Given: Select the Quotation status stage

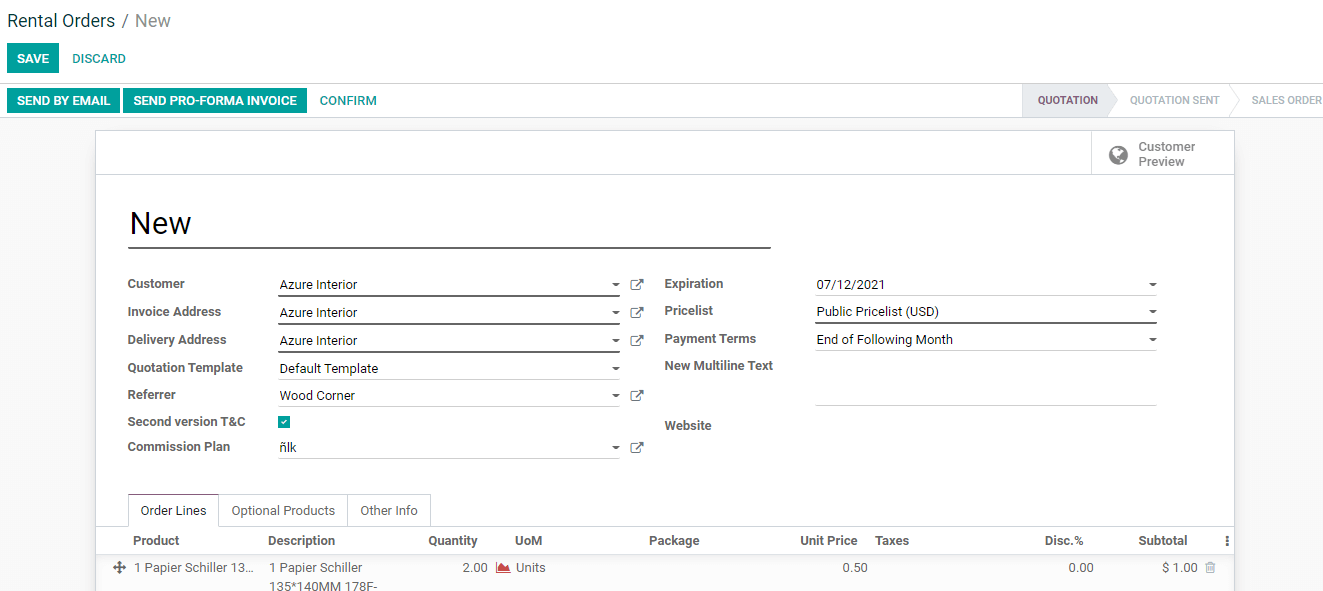Looking at the screenshot, I should coord(1067,100).
